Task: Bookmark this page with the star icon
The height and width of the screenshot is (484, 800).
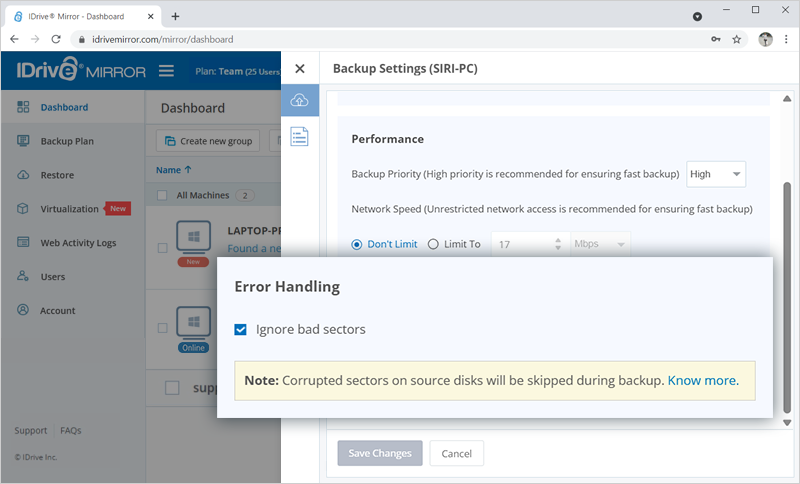Action: (737, 40)
